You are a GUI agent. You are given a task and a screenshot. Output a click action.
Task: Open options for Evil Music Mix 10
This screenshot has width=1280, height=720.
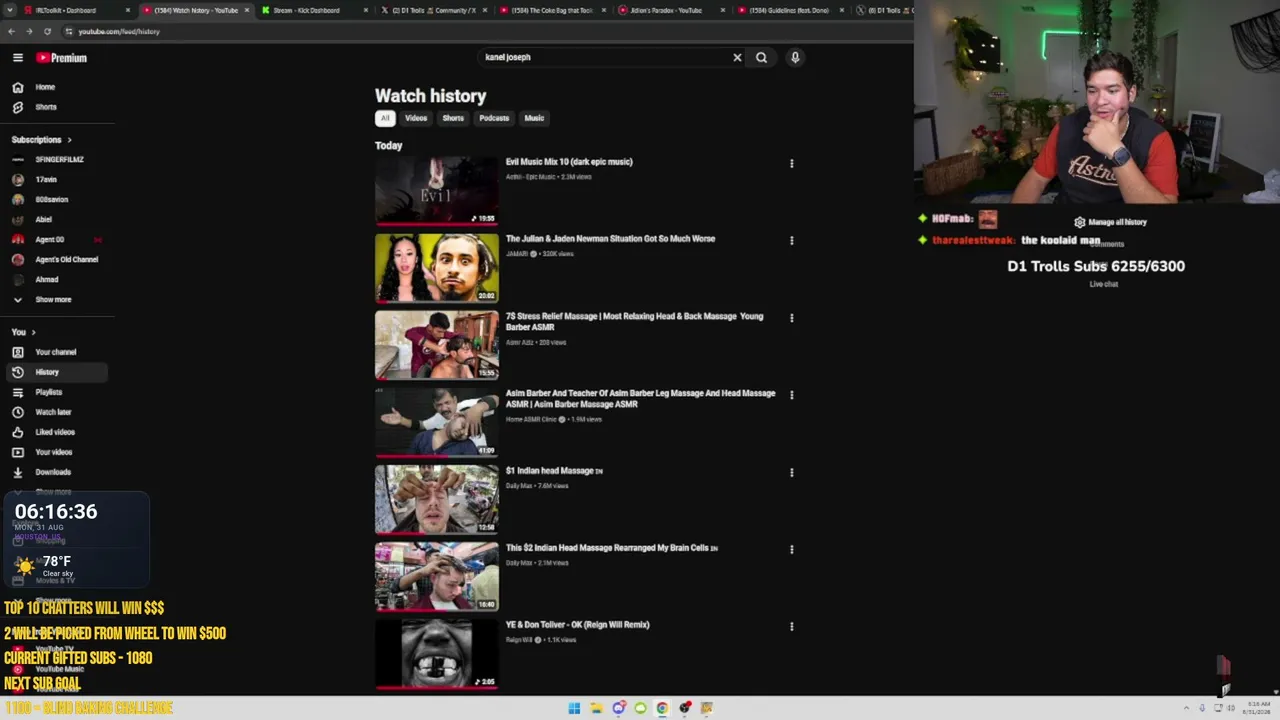(791, 163)
